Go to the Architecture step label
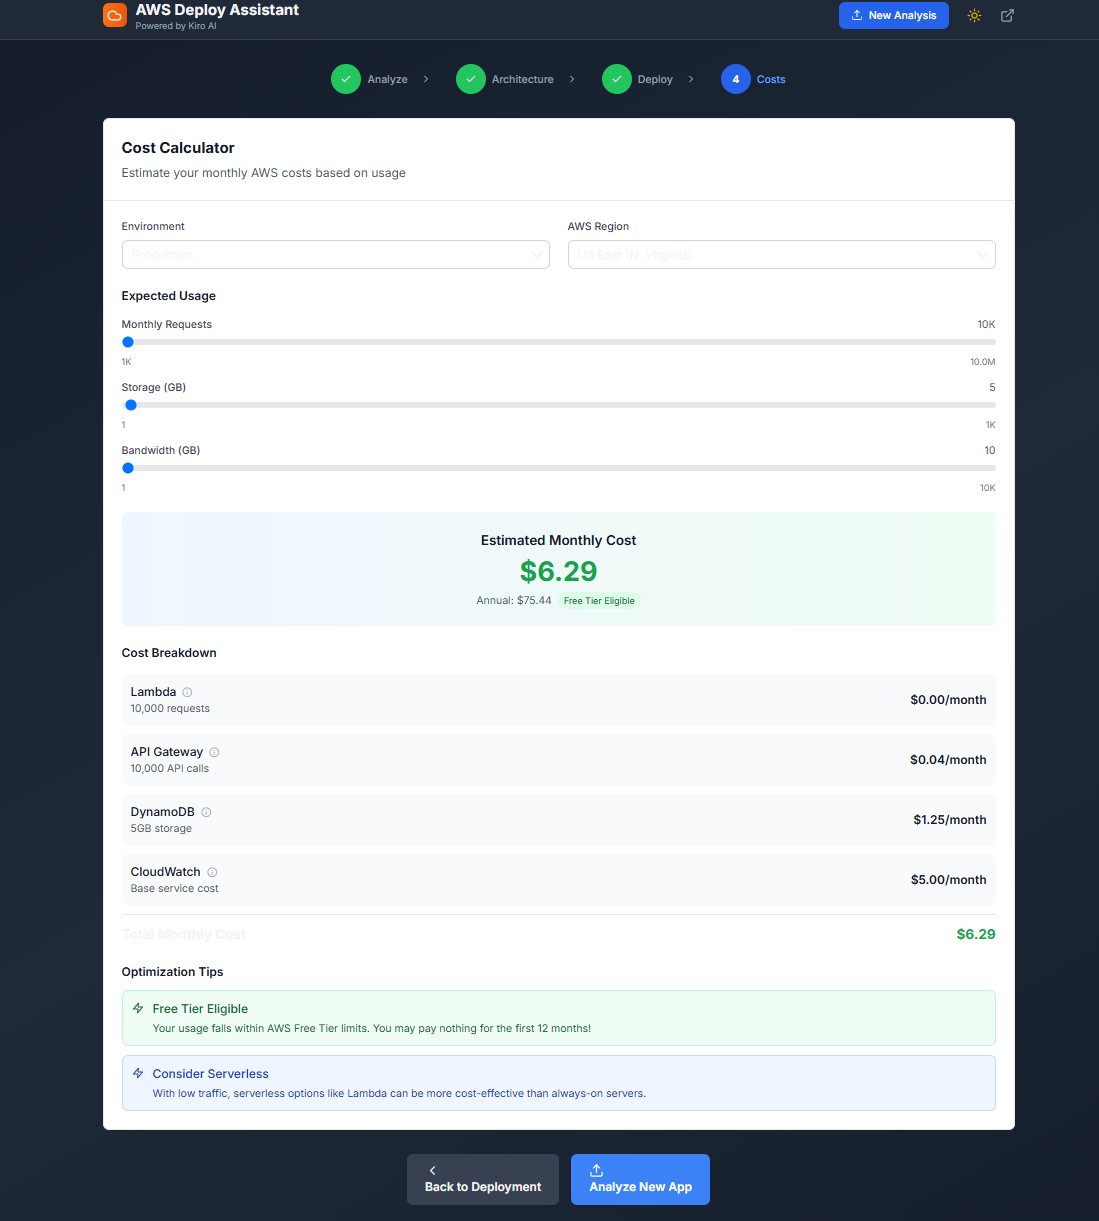This screenshot has width=1099, height=1221. click(522, 79)
